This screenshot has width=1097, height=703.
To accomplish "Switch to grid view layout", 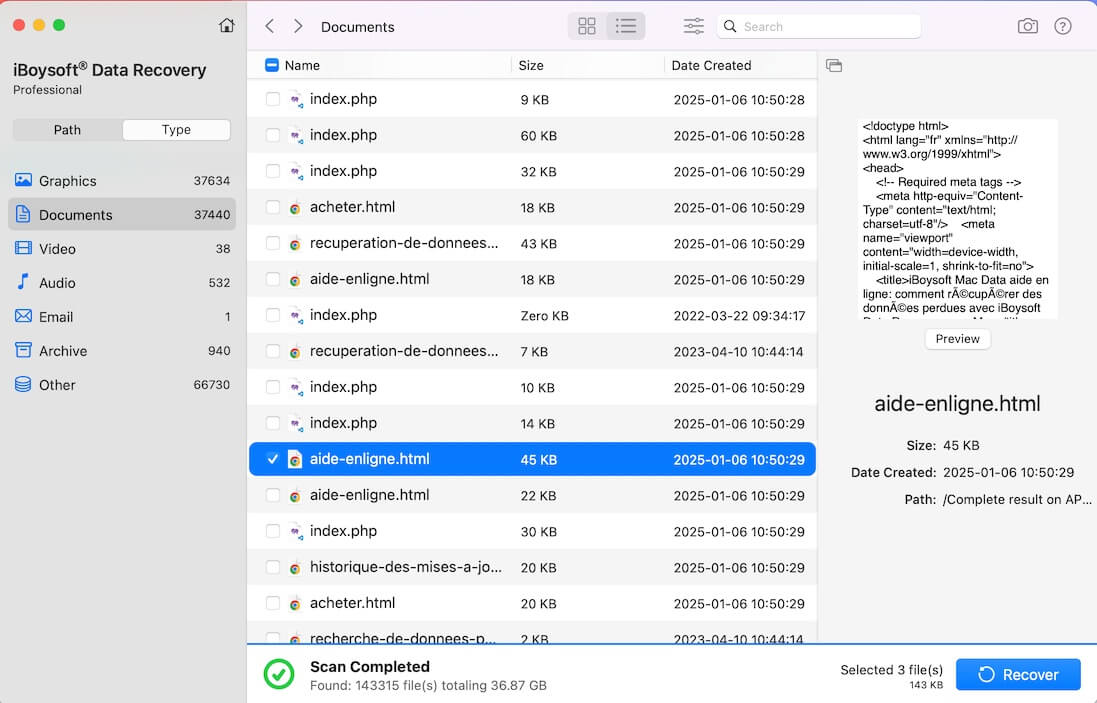I will click(587, 27).
